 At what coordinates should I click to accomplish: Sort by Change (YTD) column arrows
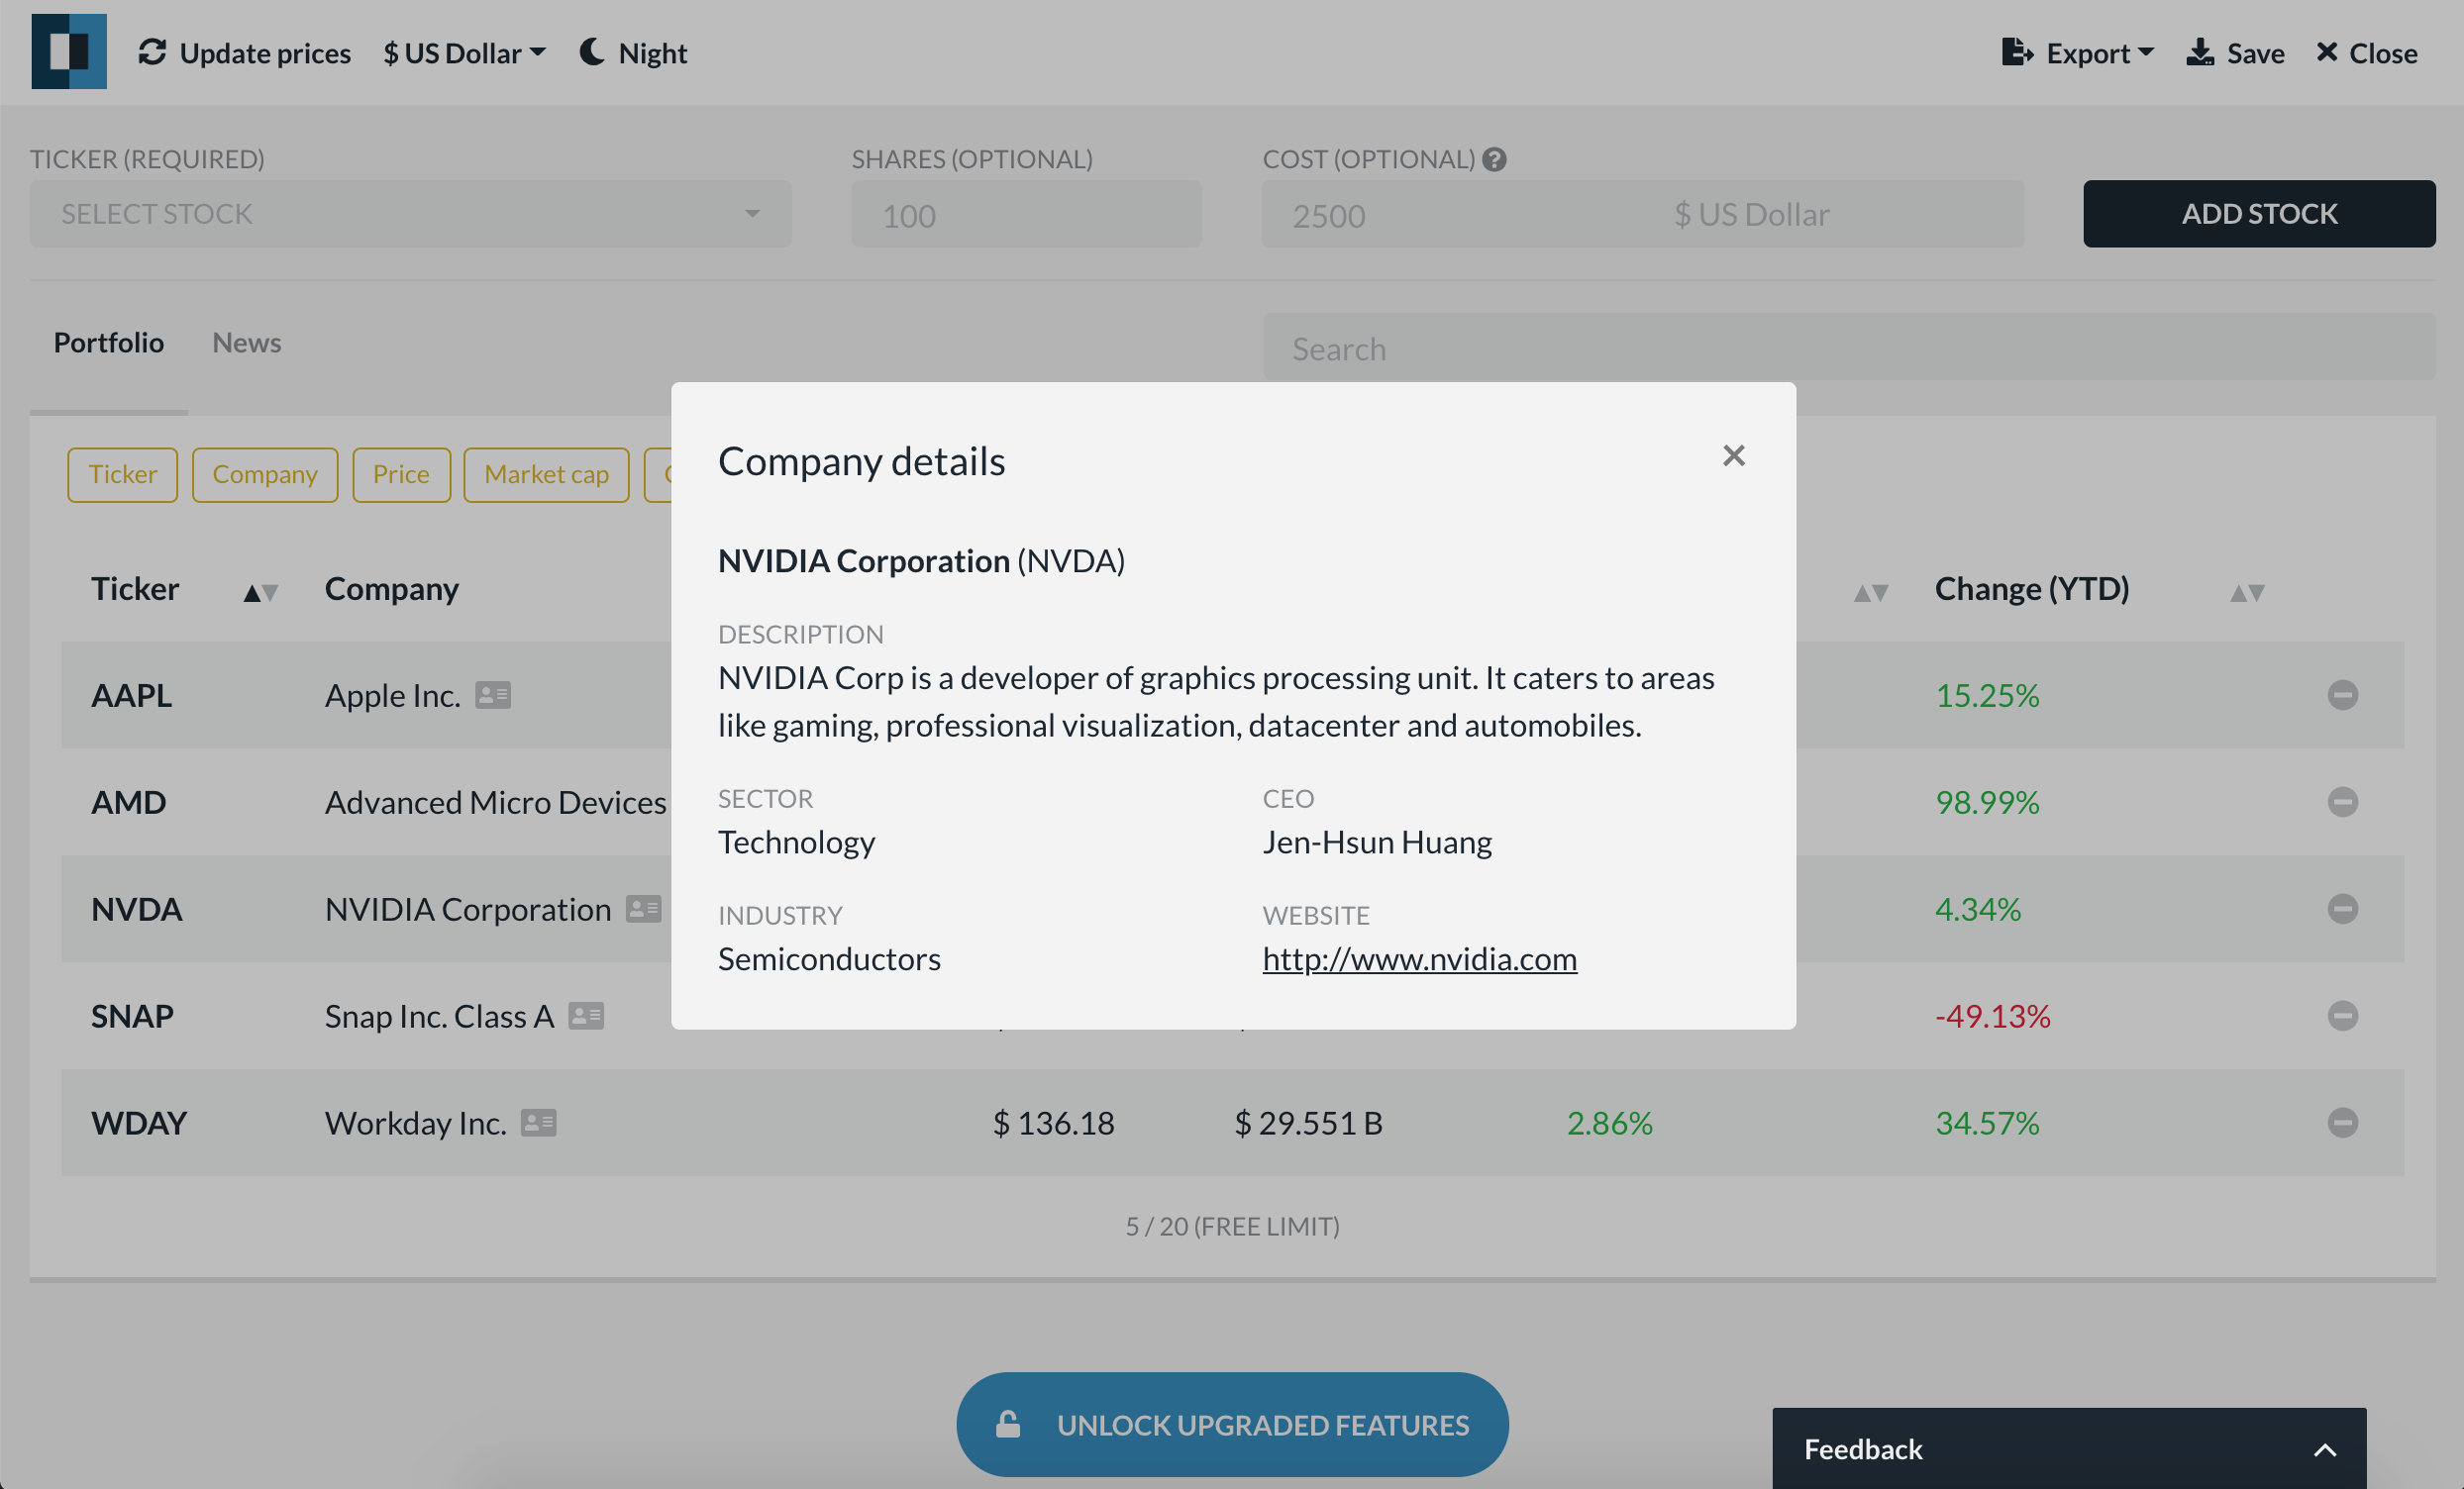coord(2246,592)
